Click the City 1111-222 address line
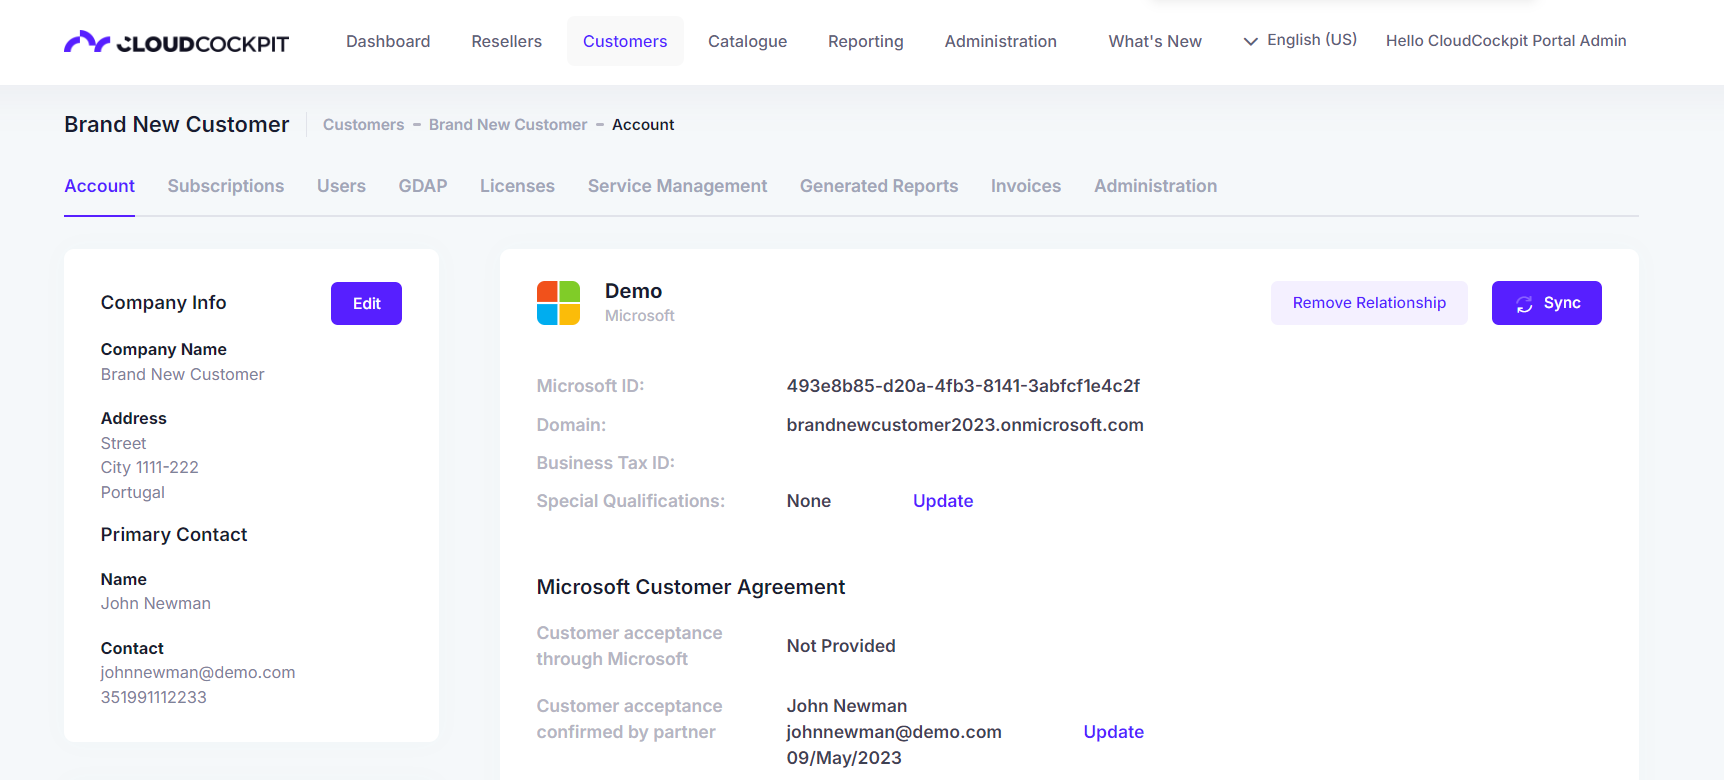Screen dimensions: 1724x780 click(150, 467)
